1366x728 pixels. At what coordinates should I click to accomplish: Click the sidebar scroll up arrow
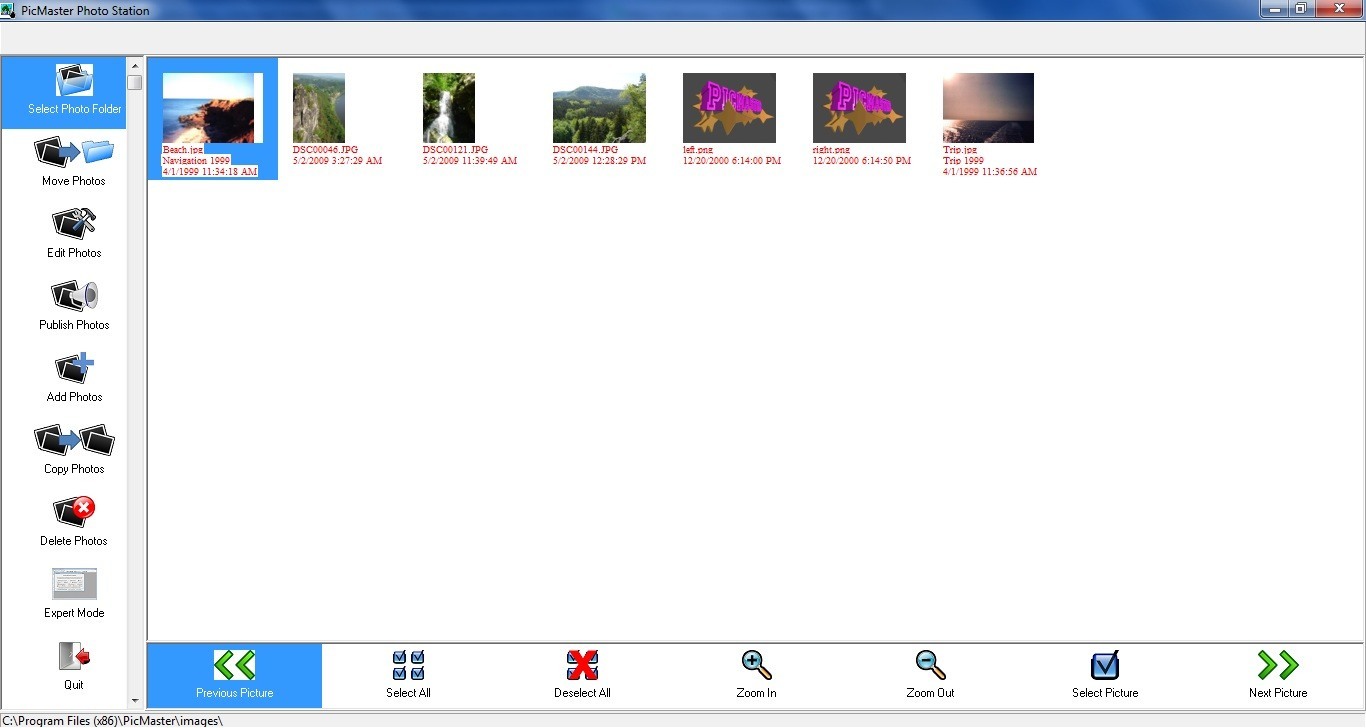[135, 65]
